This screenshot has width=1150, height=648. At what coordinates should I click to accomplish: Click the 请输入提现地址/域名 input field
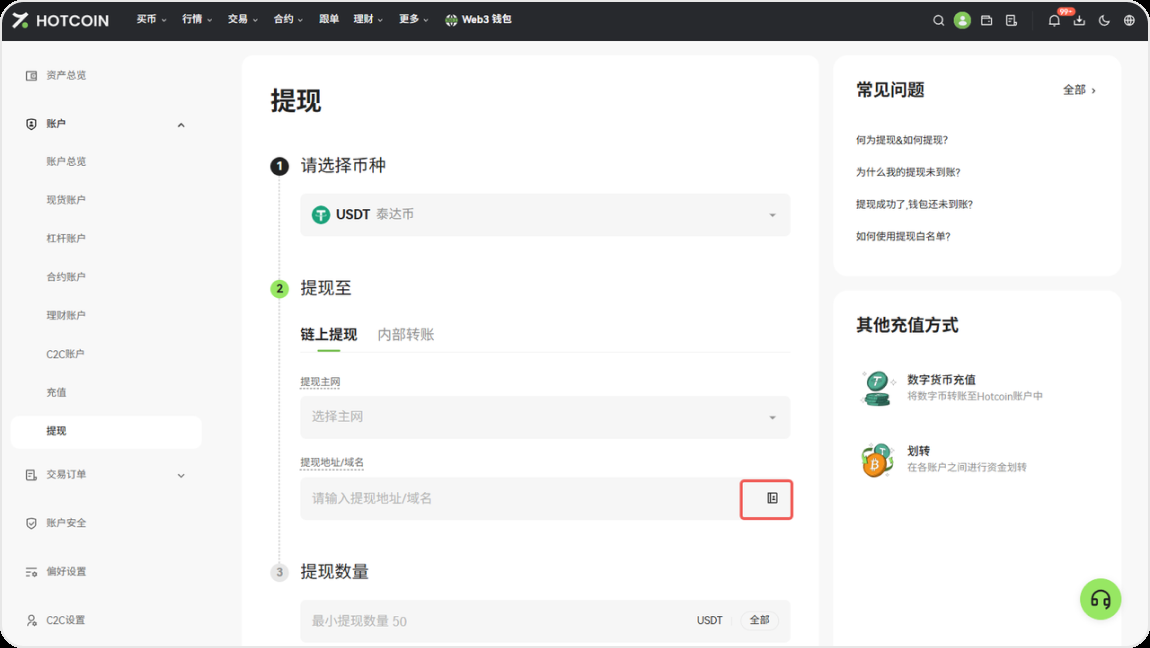520,498
